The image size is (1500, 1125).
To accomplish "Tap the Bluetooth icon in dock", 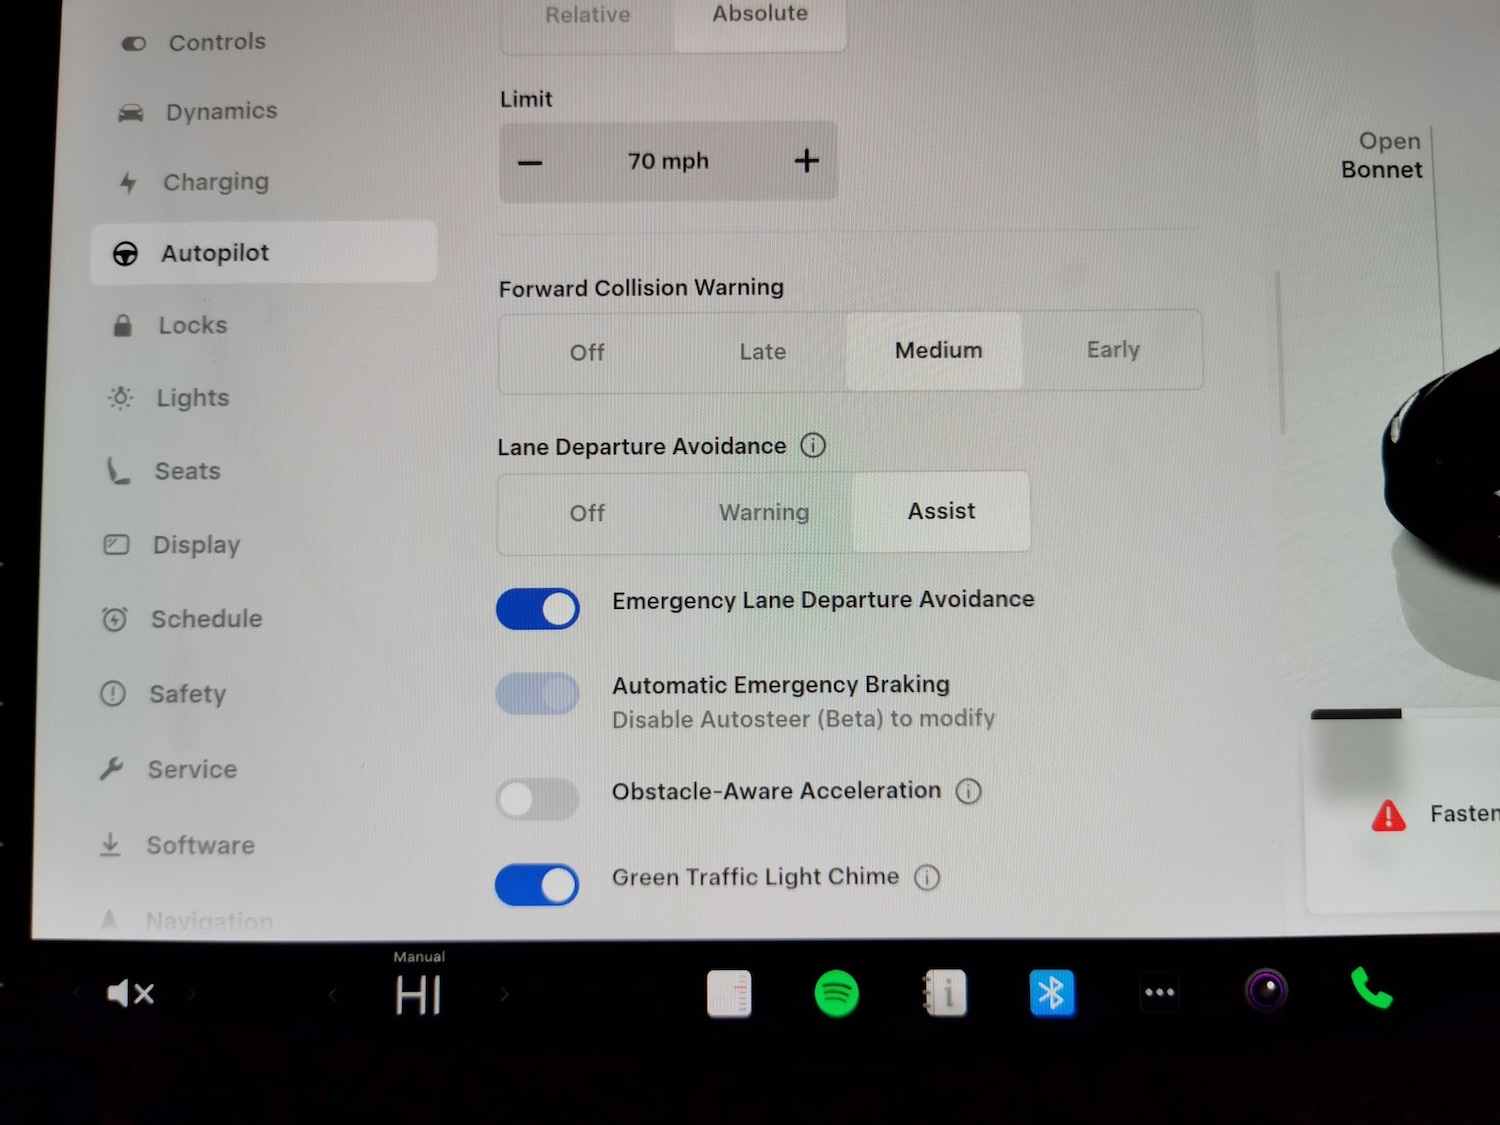I will coord(1051,994).
